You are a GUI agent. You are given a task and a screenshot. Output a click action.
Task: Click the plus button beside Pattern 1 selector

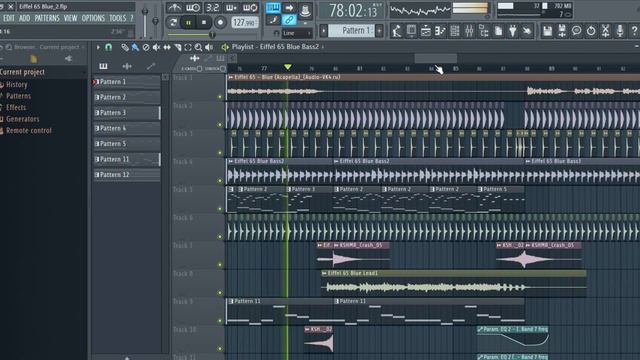pos(379,31)
